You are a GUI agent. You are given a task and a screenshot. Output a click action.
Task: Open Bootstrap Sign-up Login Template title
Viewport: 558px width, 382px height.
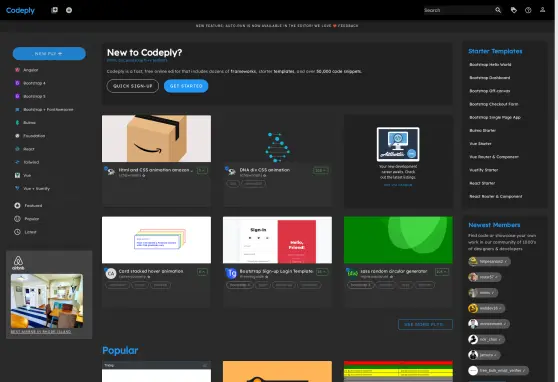pyautogui.click(x=276, y=271)
